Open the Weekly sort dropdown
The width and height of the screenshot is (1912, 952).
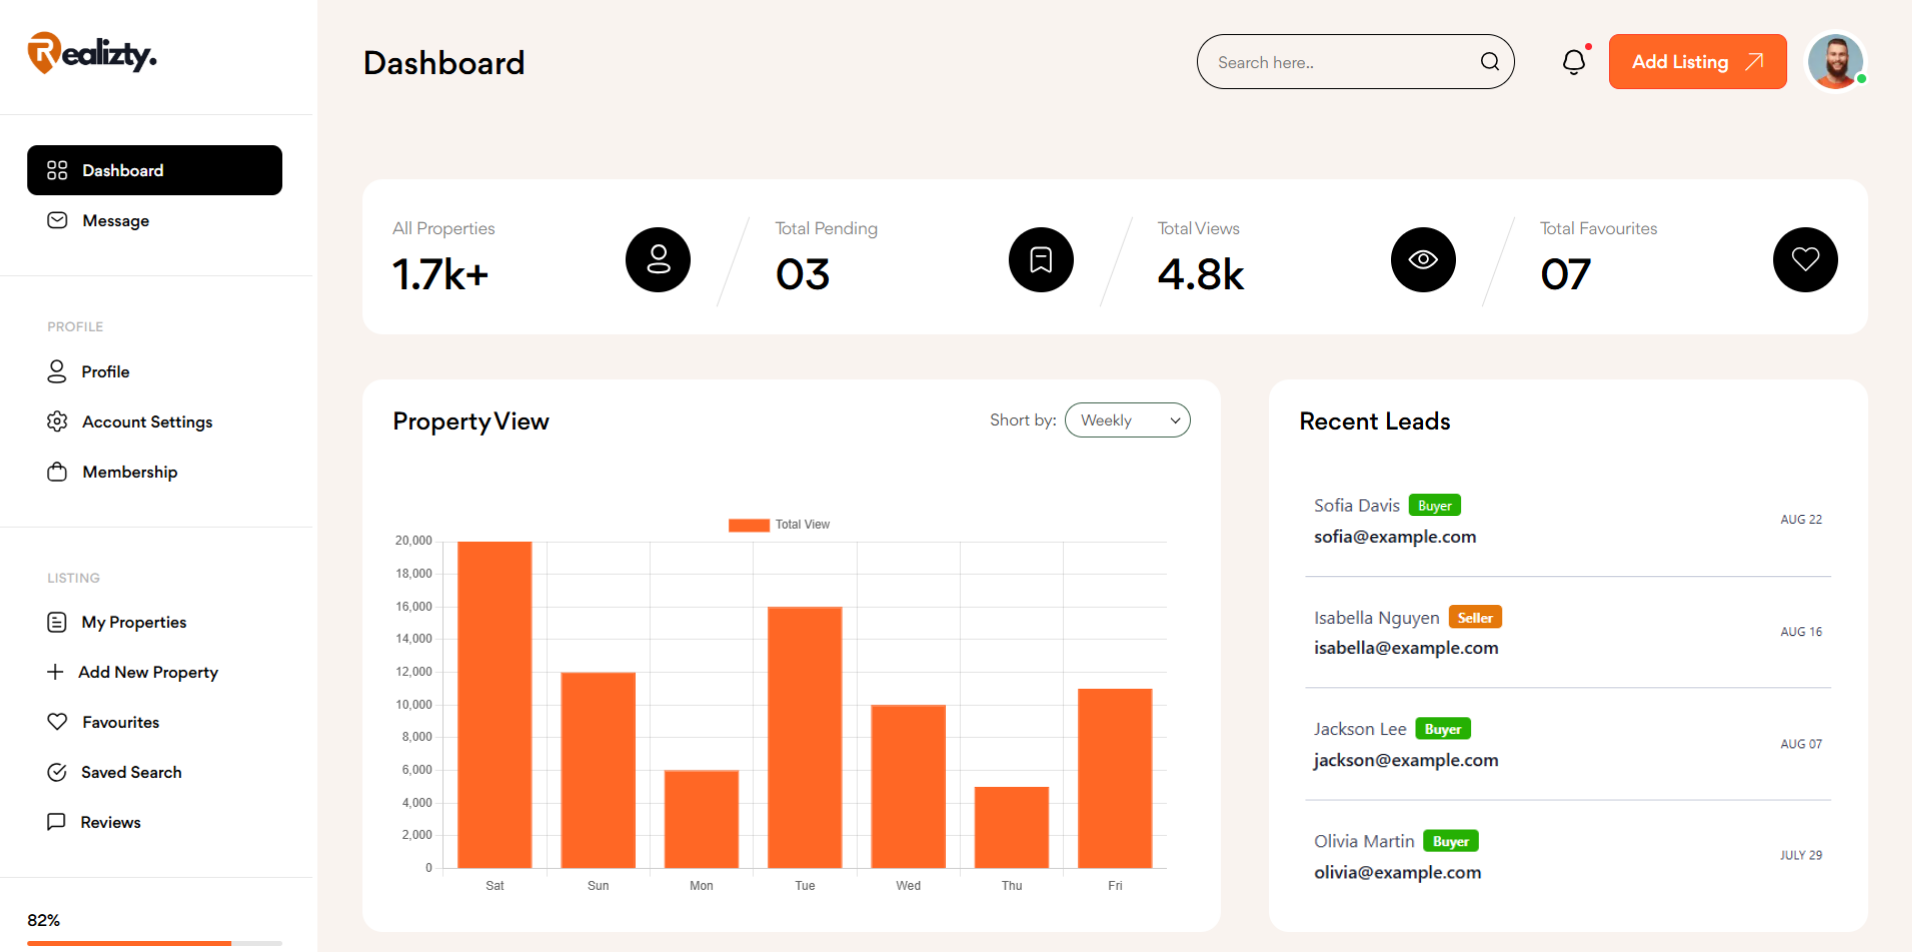pyautogui.click(x=1127, y=420)
